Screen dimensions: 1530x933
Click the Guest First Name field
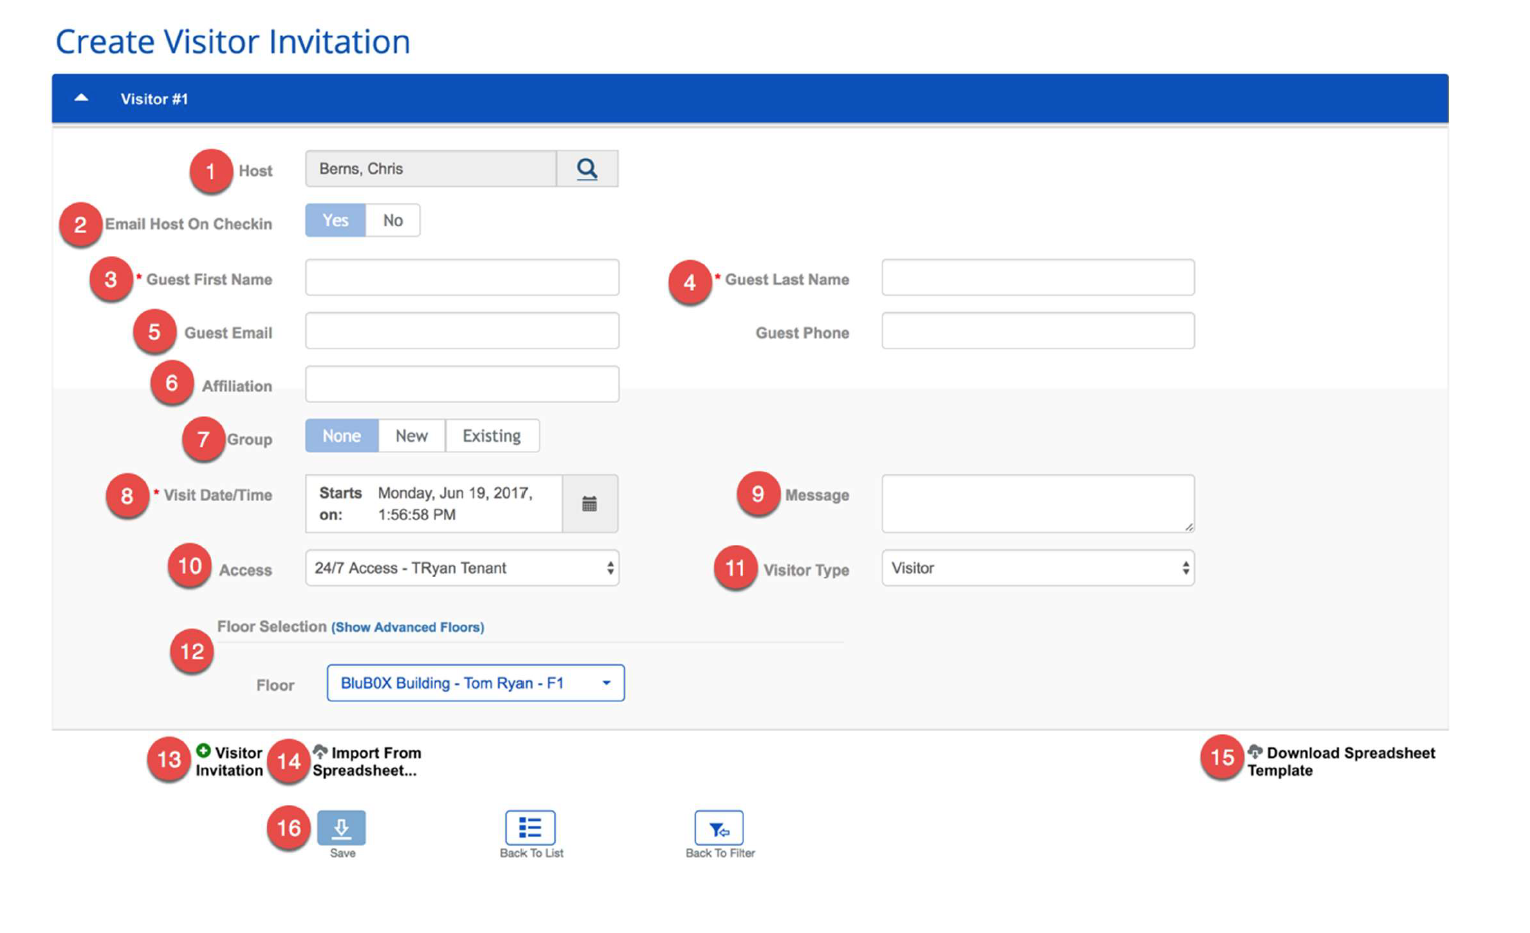[x=461, y=278]
